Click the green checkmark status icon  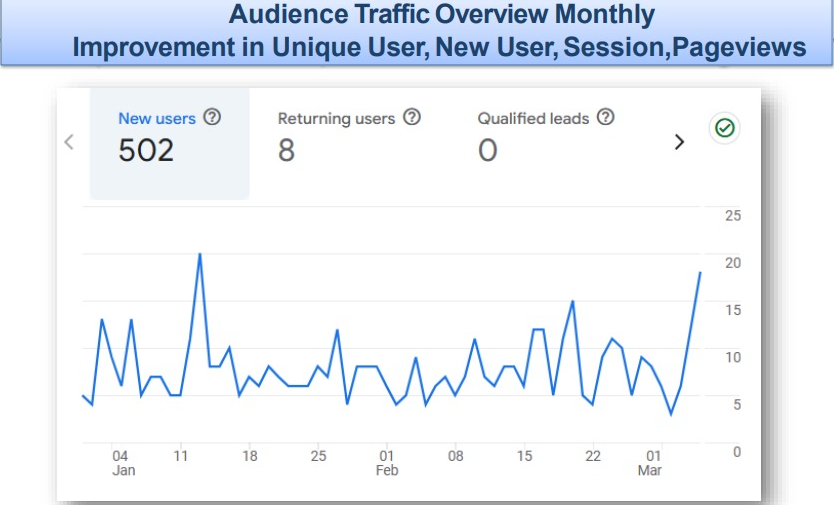pyautogui.click(x=723, y=128)
